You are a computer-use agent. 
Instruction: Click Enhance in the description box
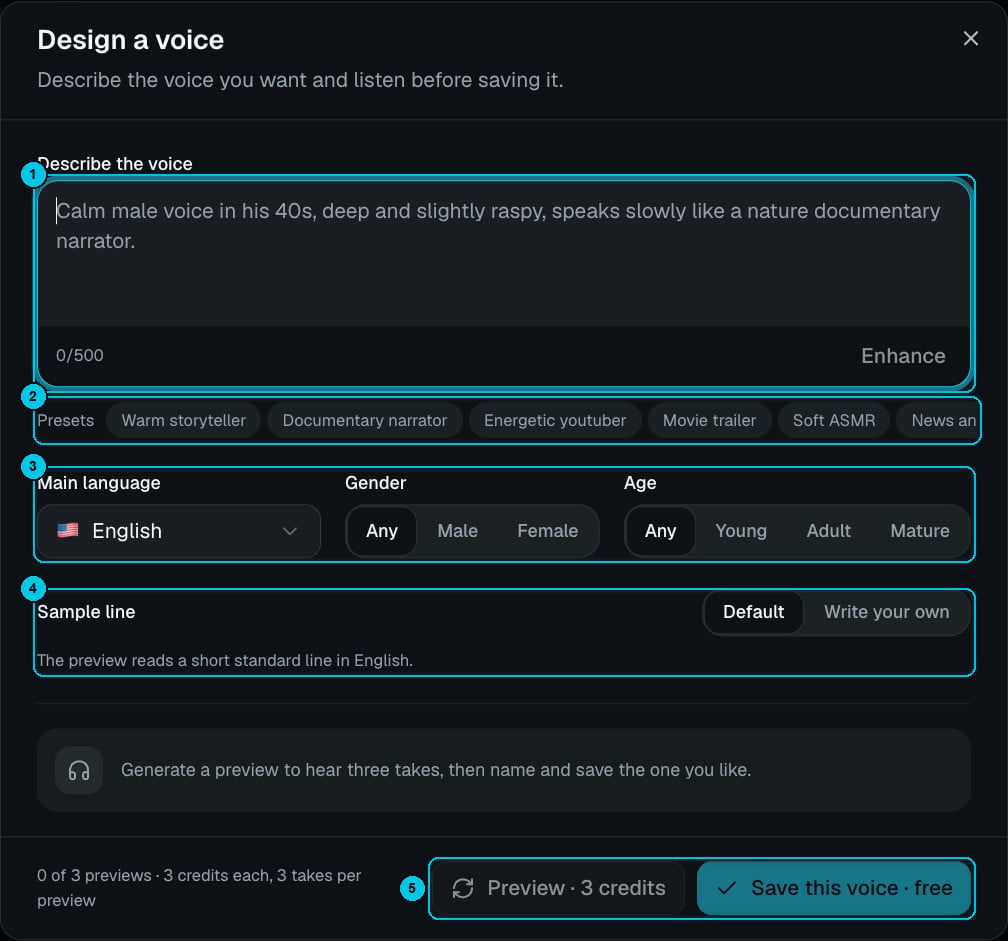tap(903, 356)
